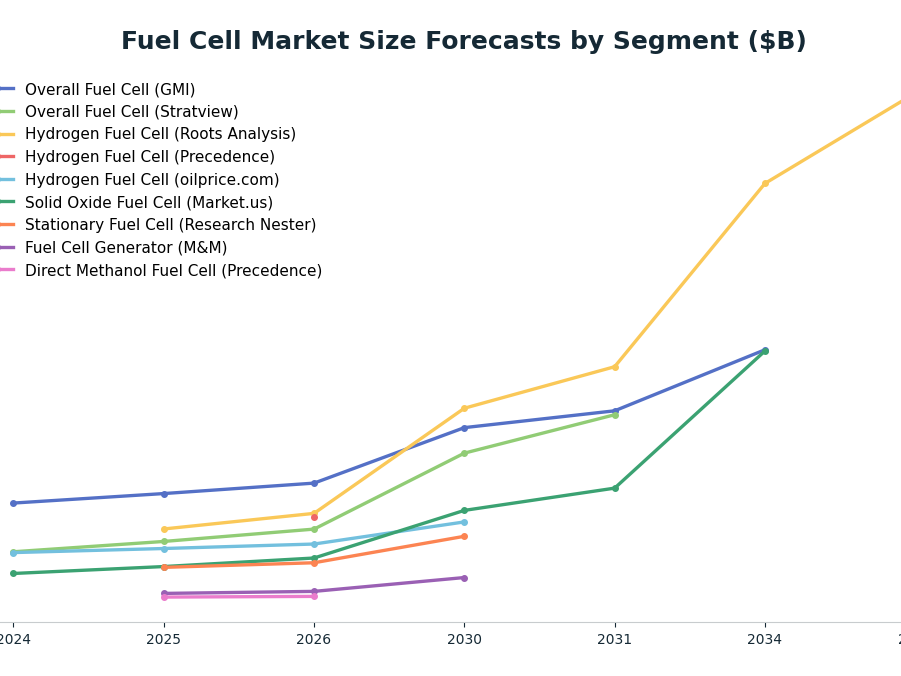This screenshot has height=676, width=901.
Task: Click the x-axis label 2030
Action: point(464,639)
